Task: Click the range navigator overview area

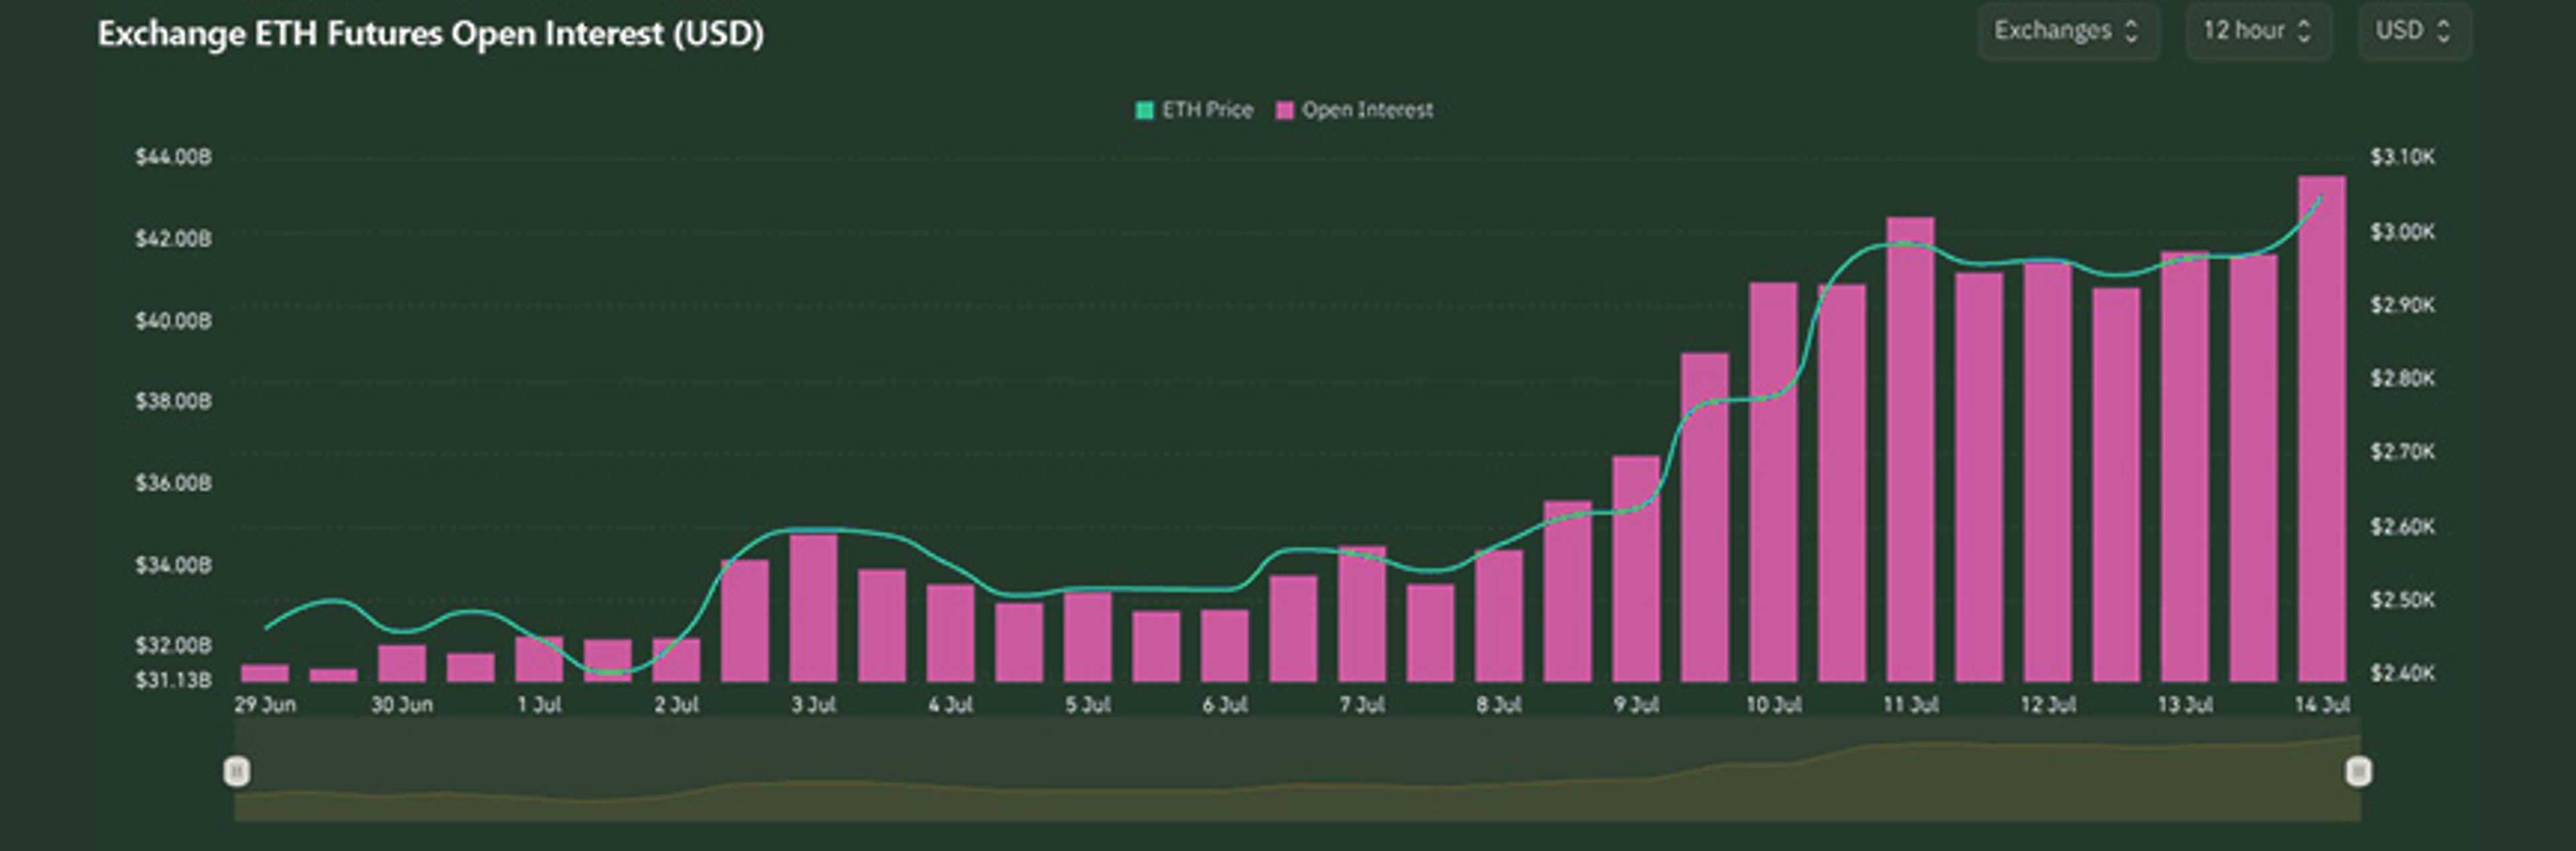Action: click(x=1297, y=770)
